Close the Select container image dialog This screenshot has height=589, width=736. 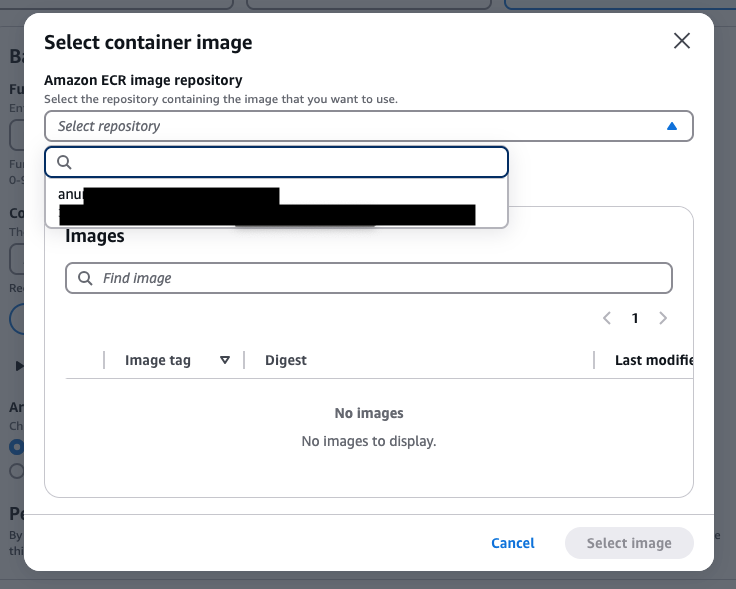tap(682, 41)
